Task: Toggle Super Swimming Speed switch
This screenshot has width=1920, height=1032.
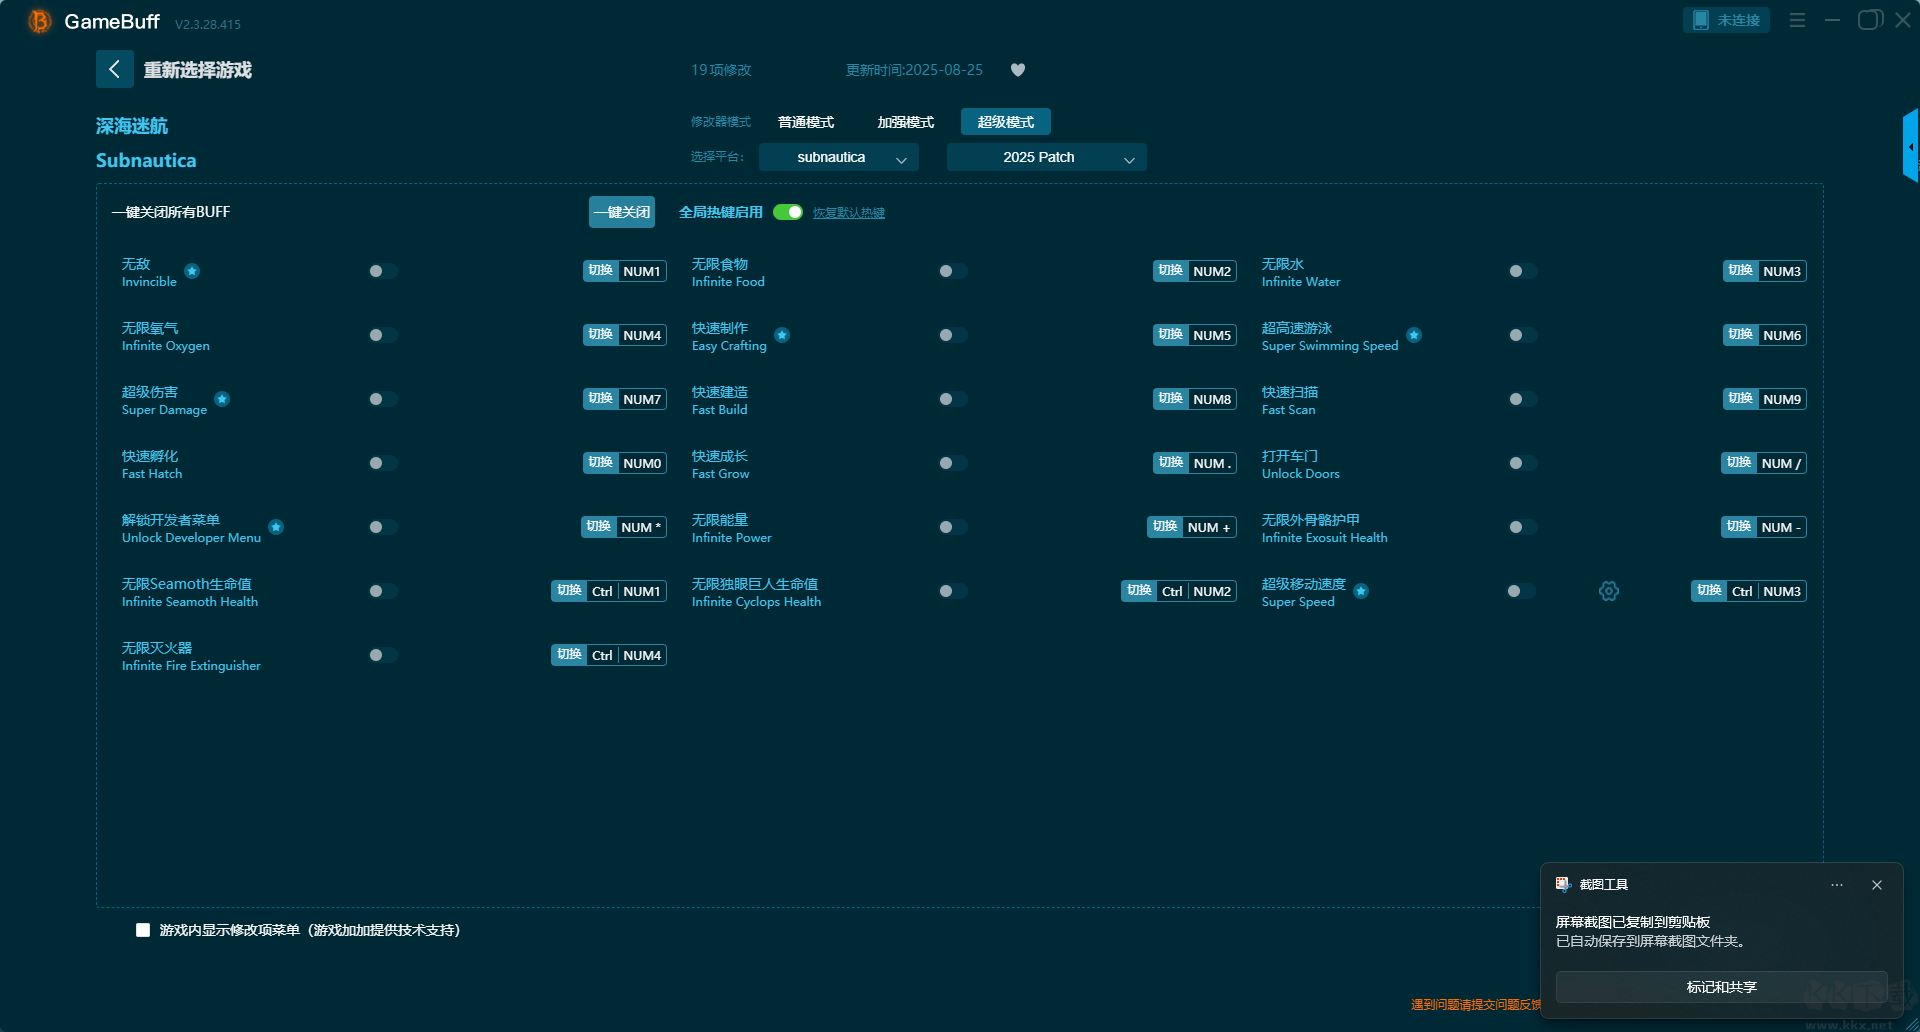Action: click(x=1522, y=335)
